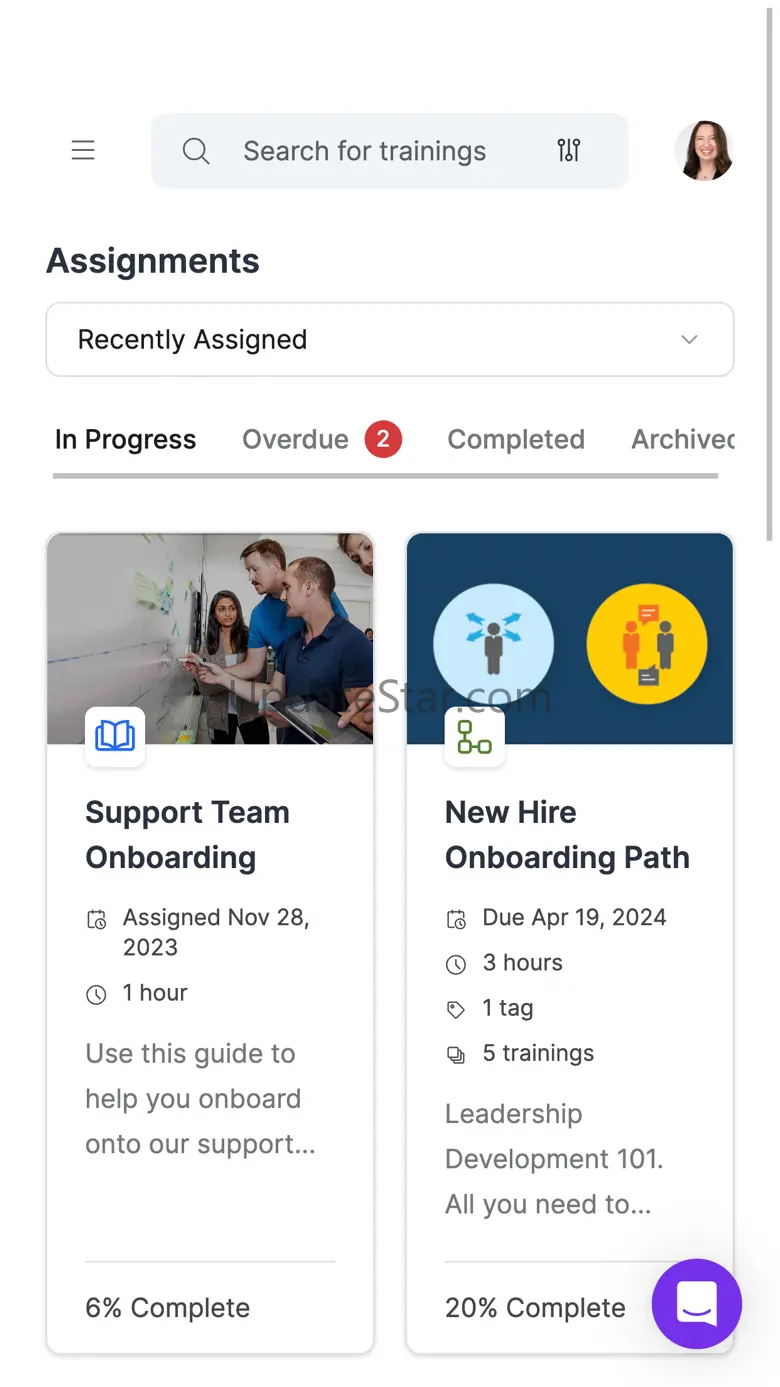The width and height of the screenshot is (780, 1387).
Task: Open New Hire Onboarding Path title
Action: (x=567, y=835)
